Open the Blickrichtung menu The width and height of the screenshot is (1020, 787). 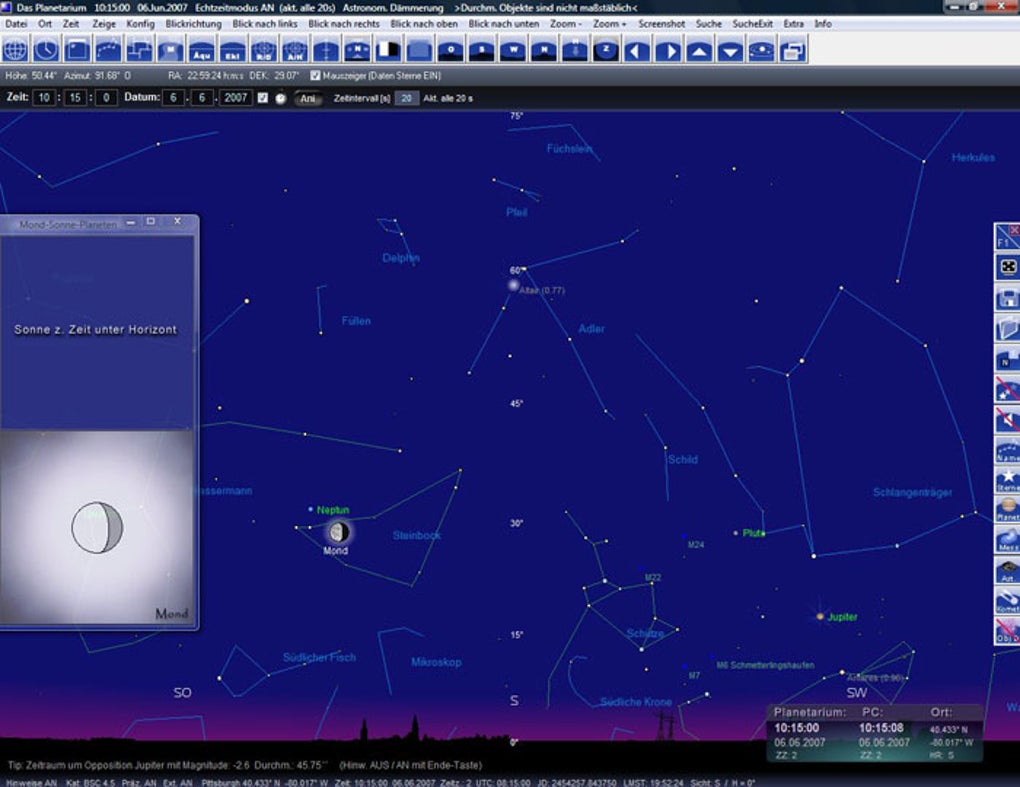tap(193, 23)
